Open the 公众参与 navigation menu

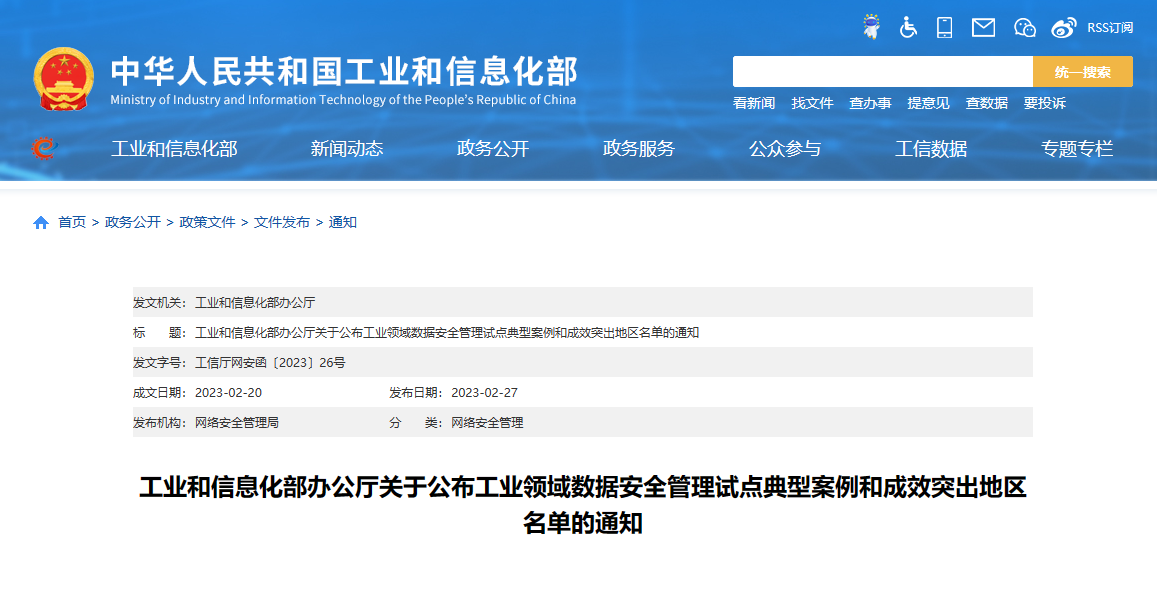click(x=785, y=149)
